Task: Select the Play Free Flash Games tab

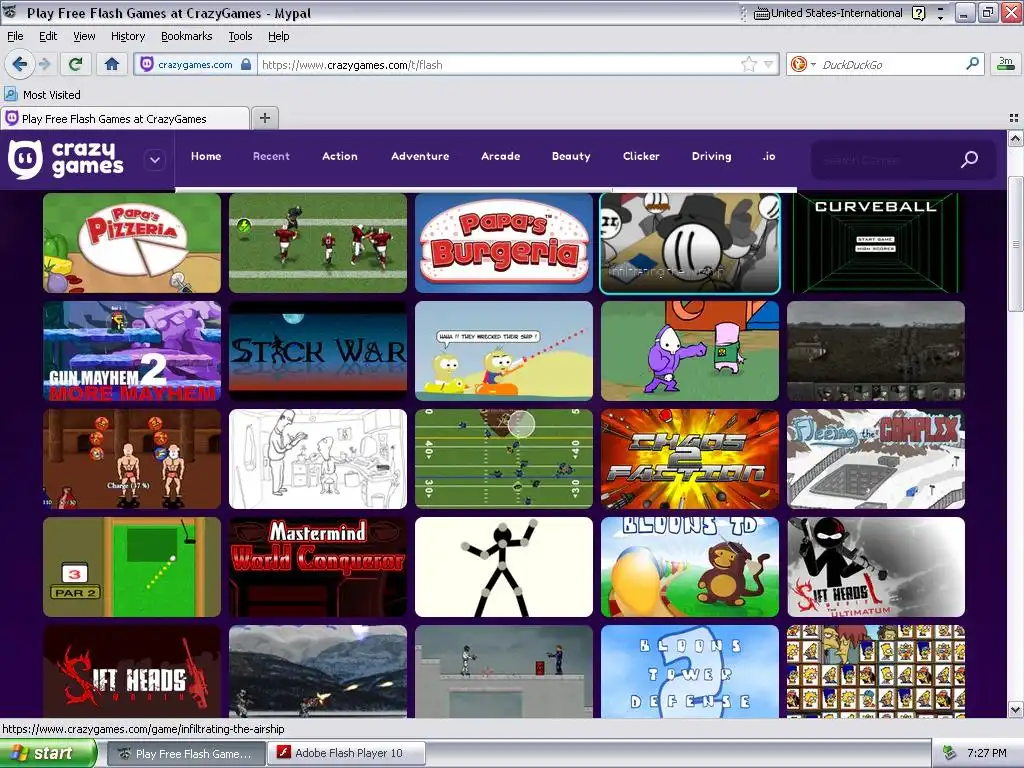Action: 125,118
